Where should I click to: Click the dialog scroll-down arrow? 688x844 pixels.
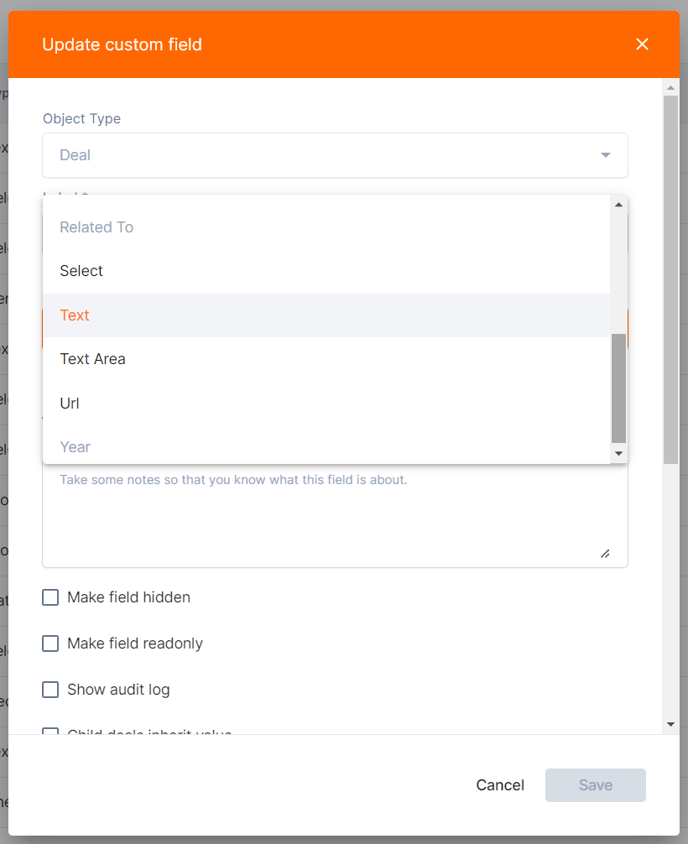coord(670,725)
